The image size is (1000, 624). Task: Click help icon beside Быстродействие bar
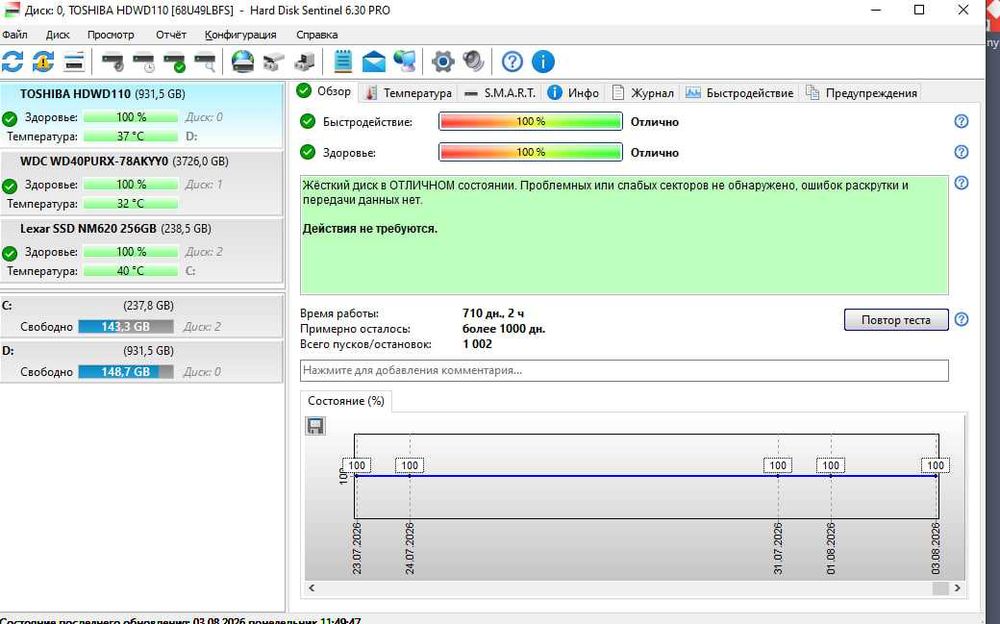point(961,121)
